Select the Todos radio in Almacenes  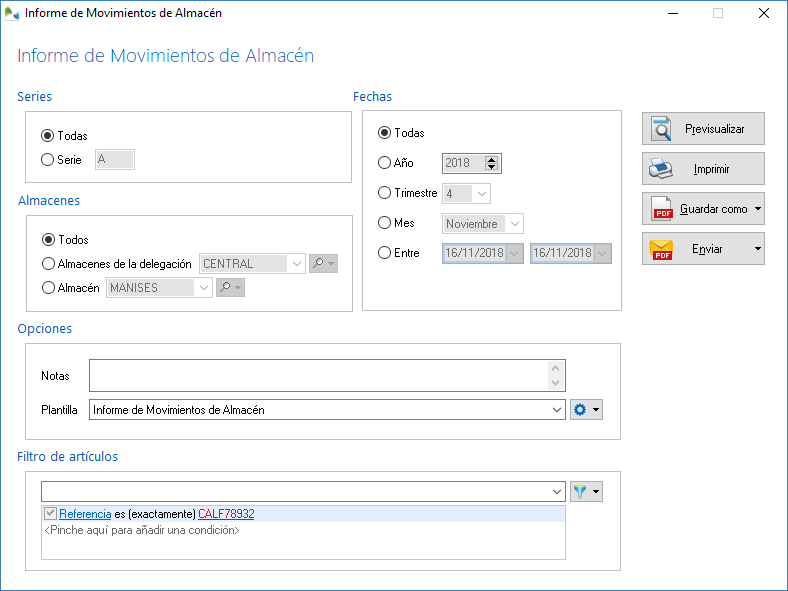(48, 240)
